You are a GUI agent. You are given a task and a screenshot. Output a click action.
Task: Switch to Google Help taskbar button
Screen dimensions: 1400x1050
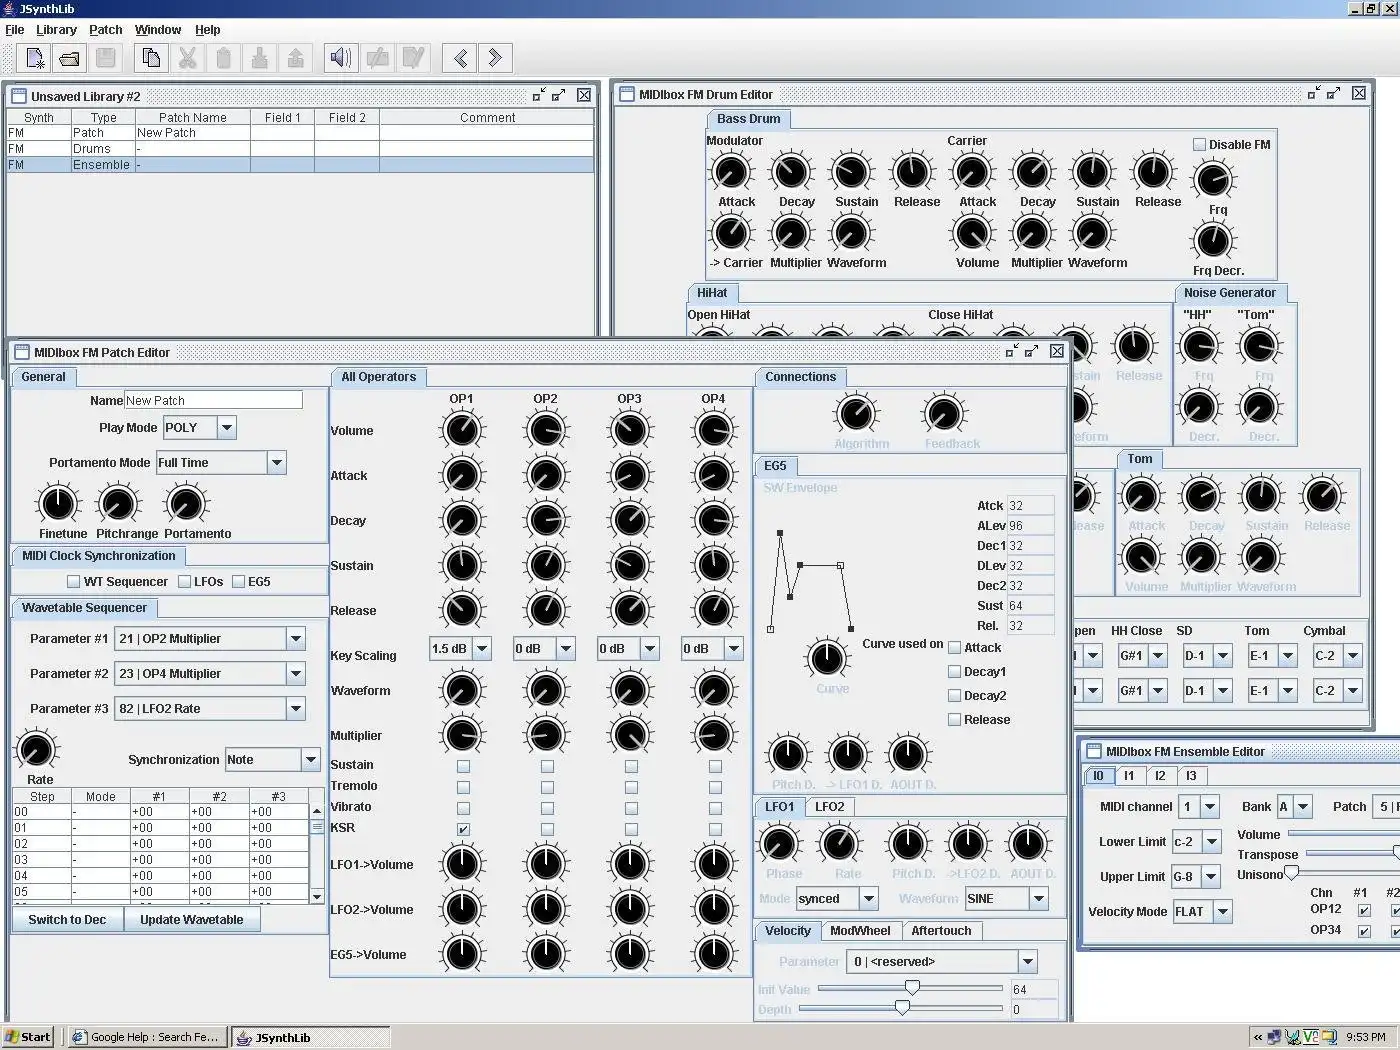point(147,1037)
